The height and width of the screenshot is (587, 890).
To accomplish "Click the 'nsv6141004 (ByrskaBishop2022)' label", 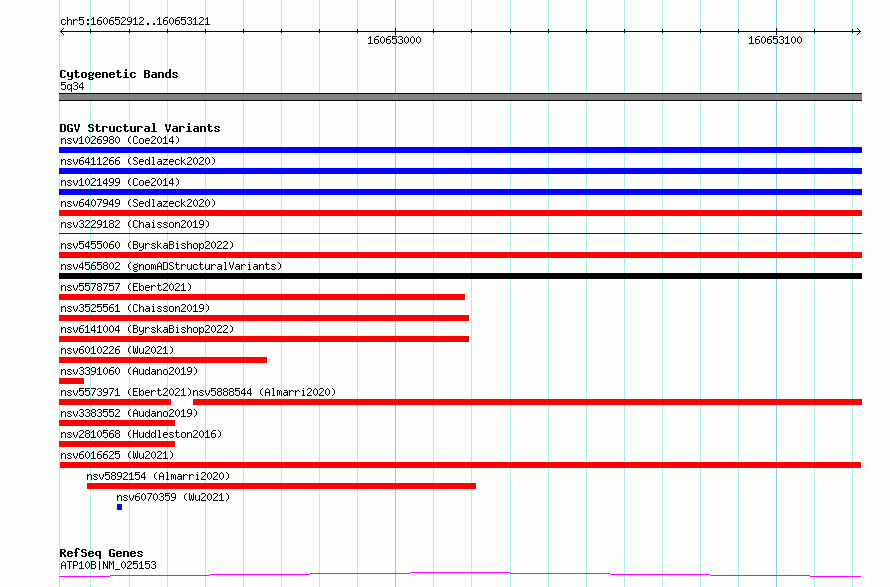I will click(147, 329).
